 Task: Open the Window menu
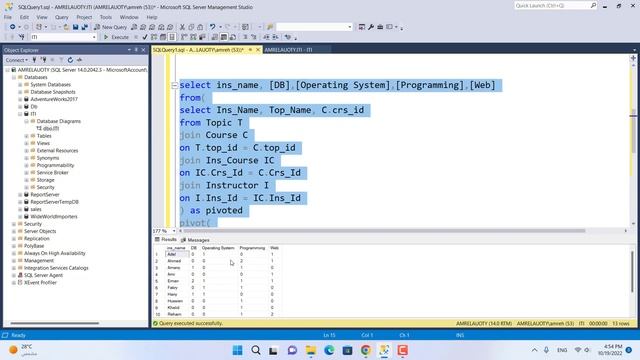129,17
